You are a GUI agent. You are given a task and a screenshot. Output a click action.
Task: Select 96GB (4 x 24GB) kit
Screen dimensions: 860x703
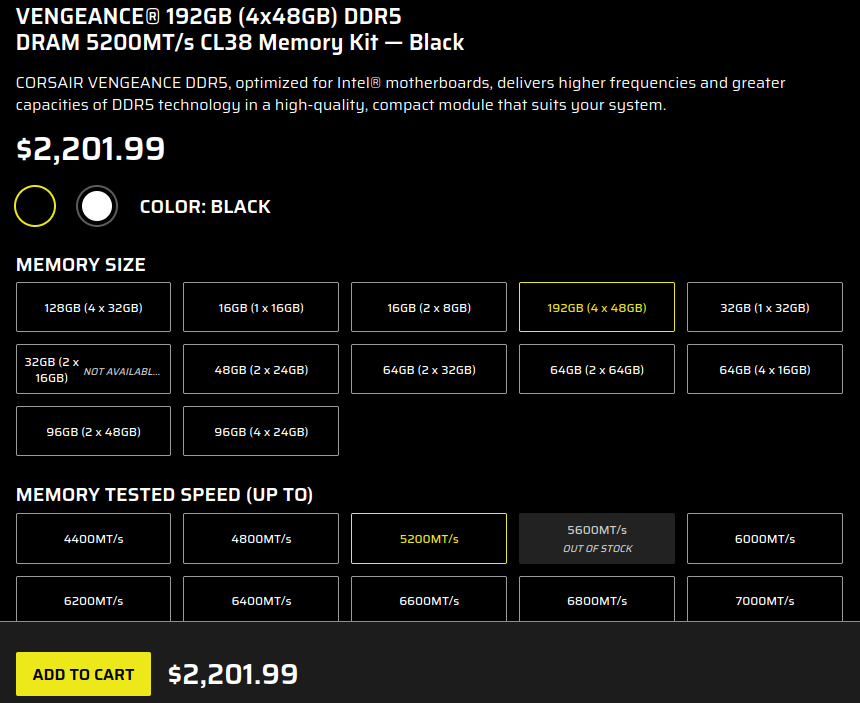[x=261, y=431]
